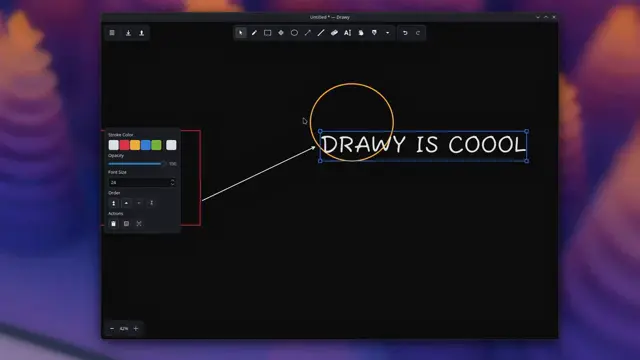Screen dimensions: 640x360
Task: Click the shield-shaped tool beside the hand tool
Action: [x=374, y=33]
